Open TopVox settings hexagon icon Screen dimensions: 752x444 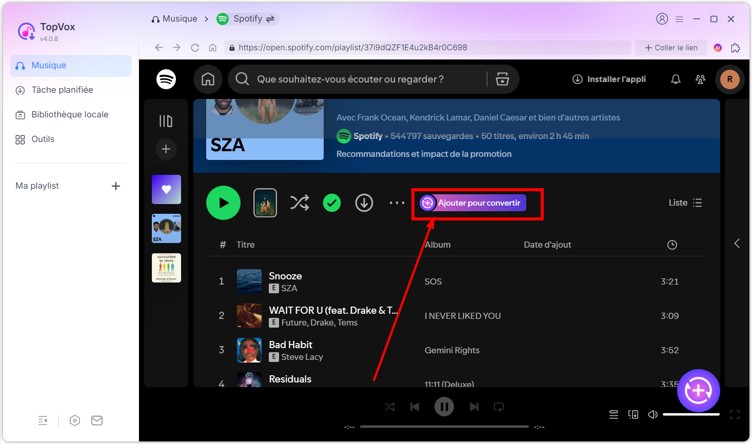point(75,421)
